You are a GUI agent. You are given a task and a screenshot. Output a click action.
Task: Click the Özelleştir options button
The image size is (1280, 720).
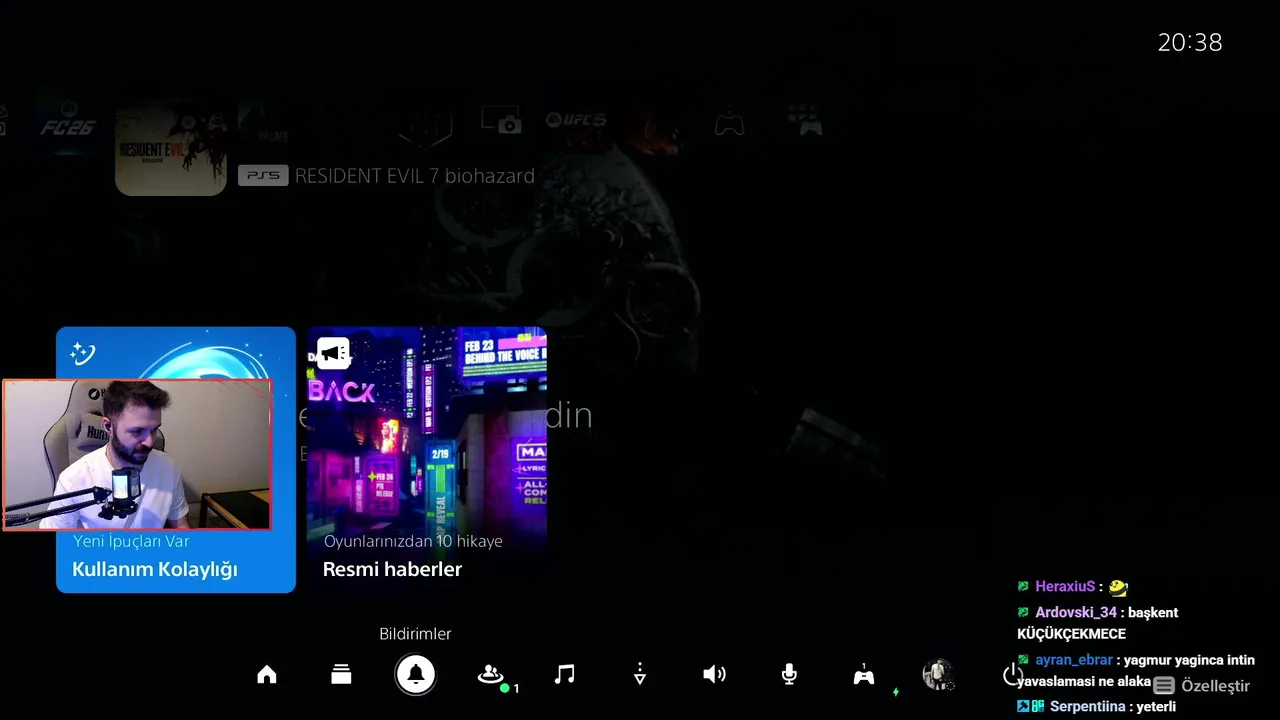(x=1202, y=686)
